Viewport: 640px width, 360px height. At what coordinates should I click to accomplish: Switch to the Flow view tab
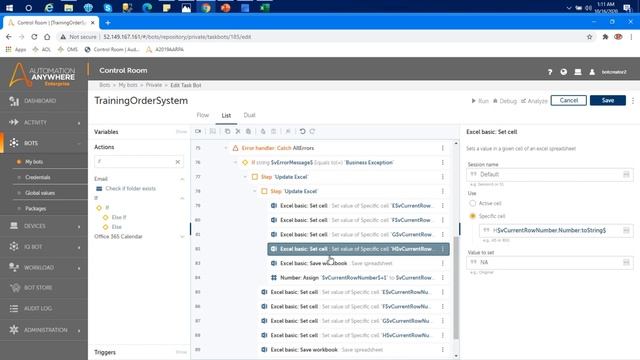pyautogui.click(x=202, y=115)
